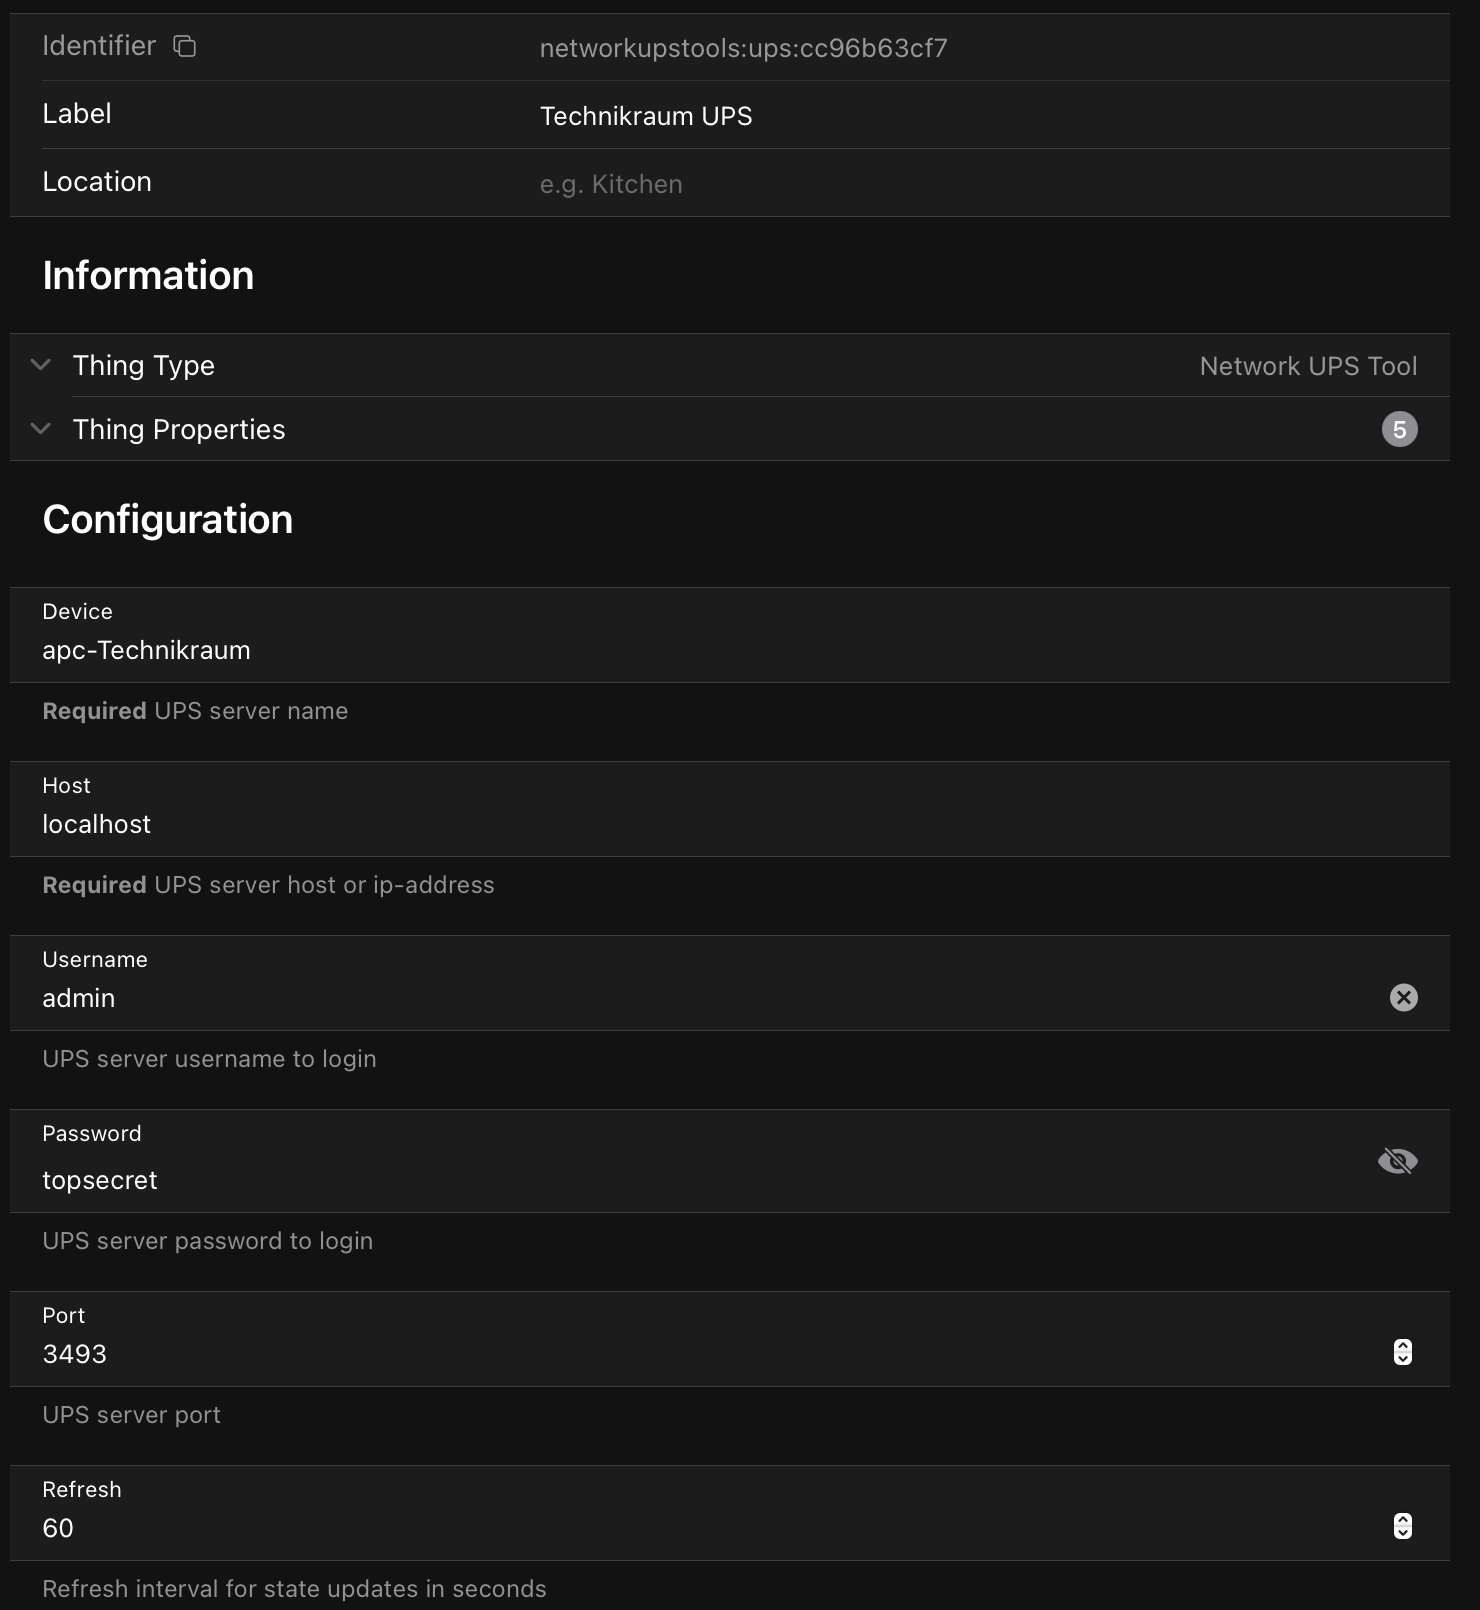Expand the Thing Properties row
This screenshot has height=1610, width=1480.
point(41,429)
